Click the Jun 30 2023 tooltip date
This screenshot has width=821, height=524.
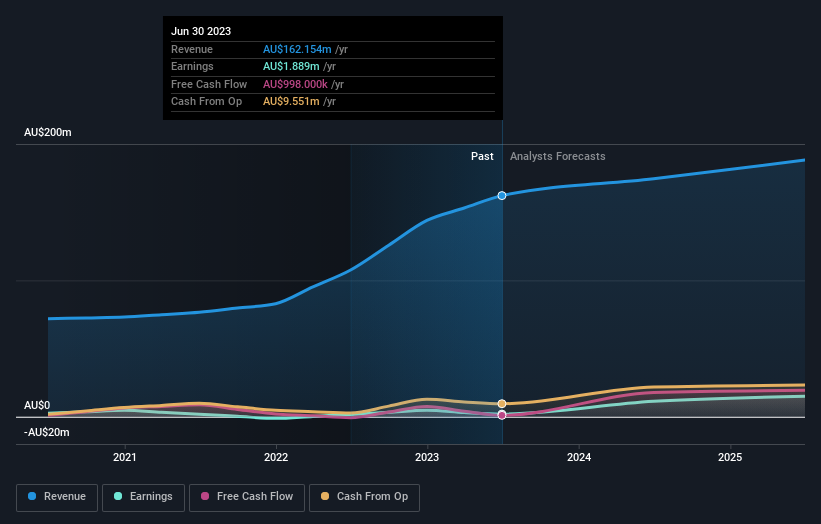(201, 31)
